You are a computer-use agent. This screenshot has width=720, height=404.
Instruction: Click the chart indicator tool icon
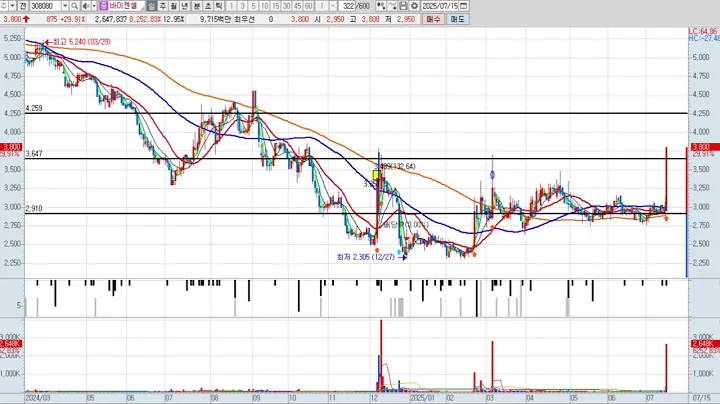pos(381,6)
